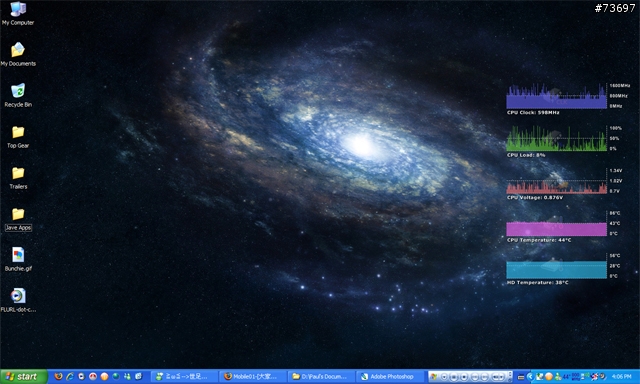Expand hidden system tray icons arrow

click(x=530, y=377)
